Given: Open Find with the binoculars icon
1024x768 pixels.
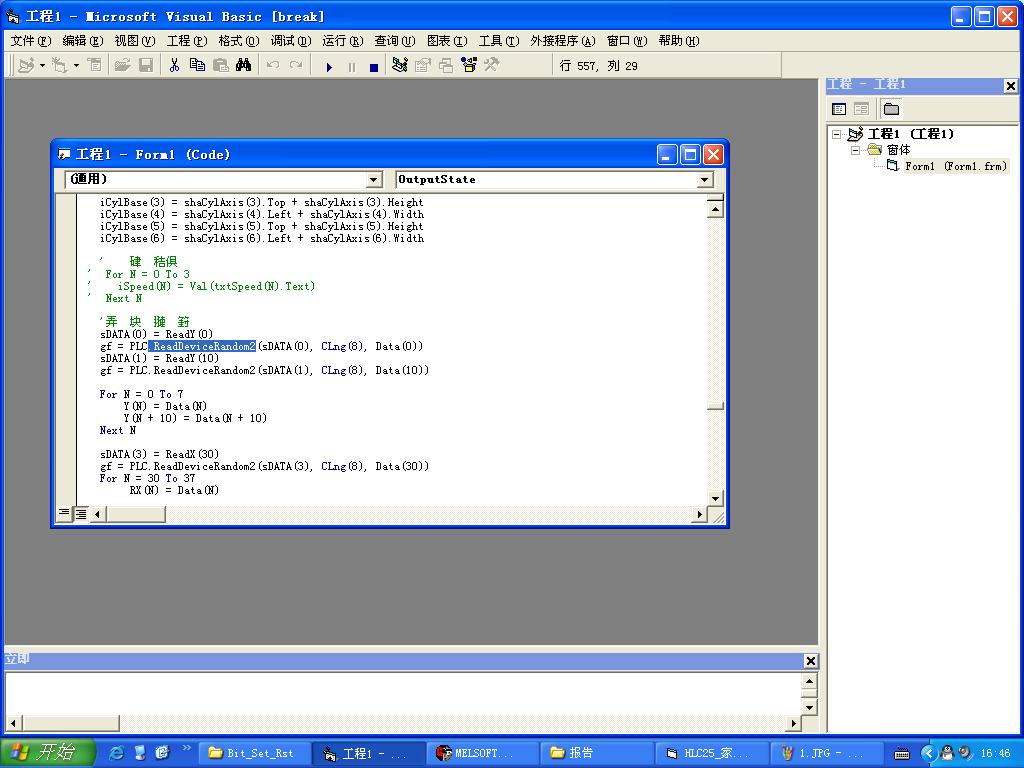Looking at the screenshot, I should 243,66.
